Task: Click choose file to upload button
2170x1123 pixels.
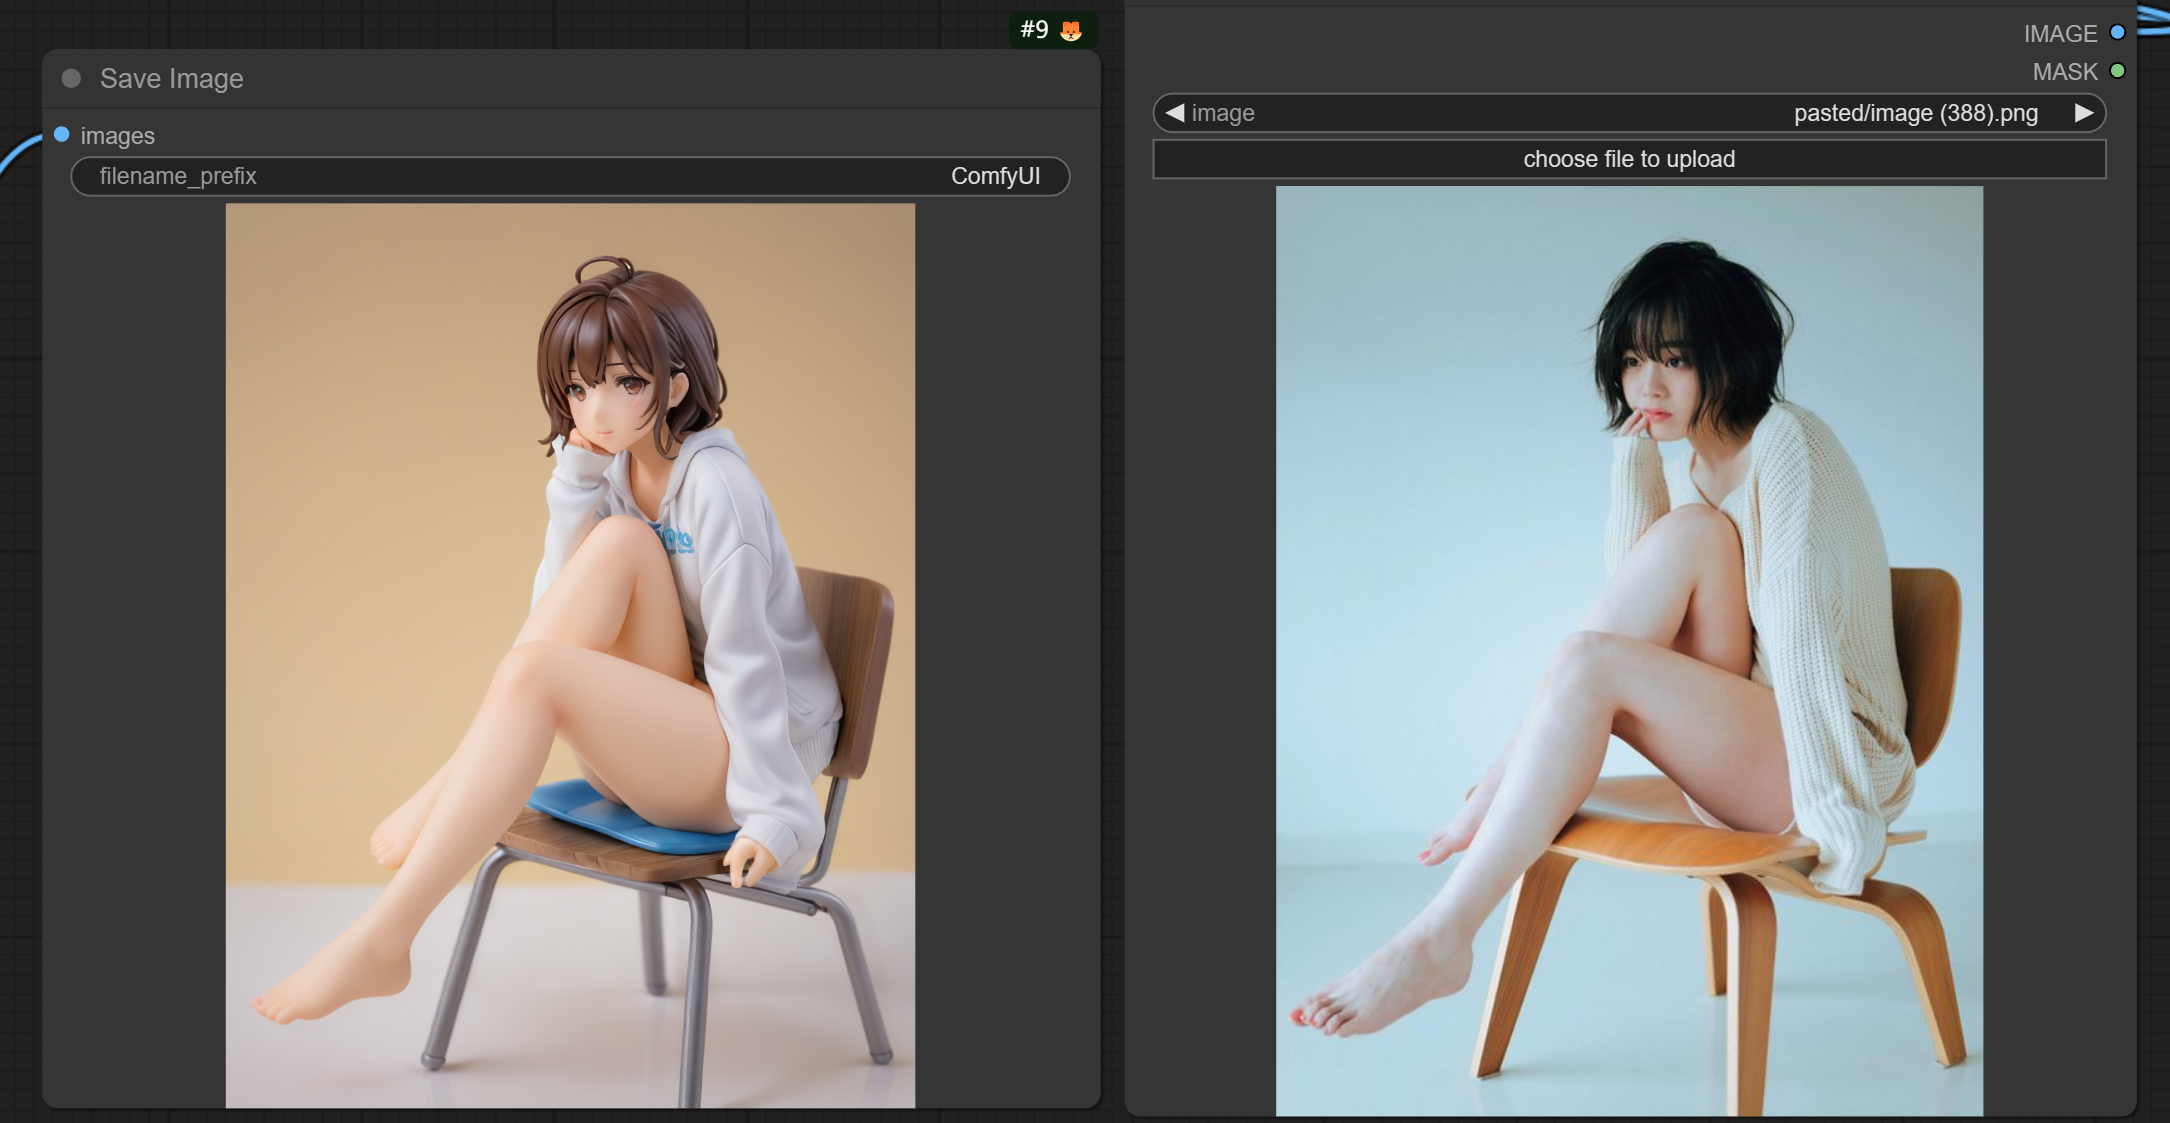Action: pos(1629,159)
